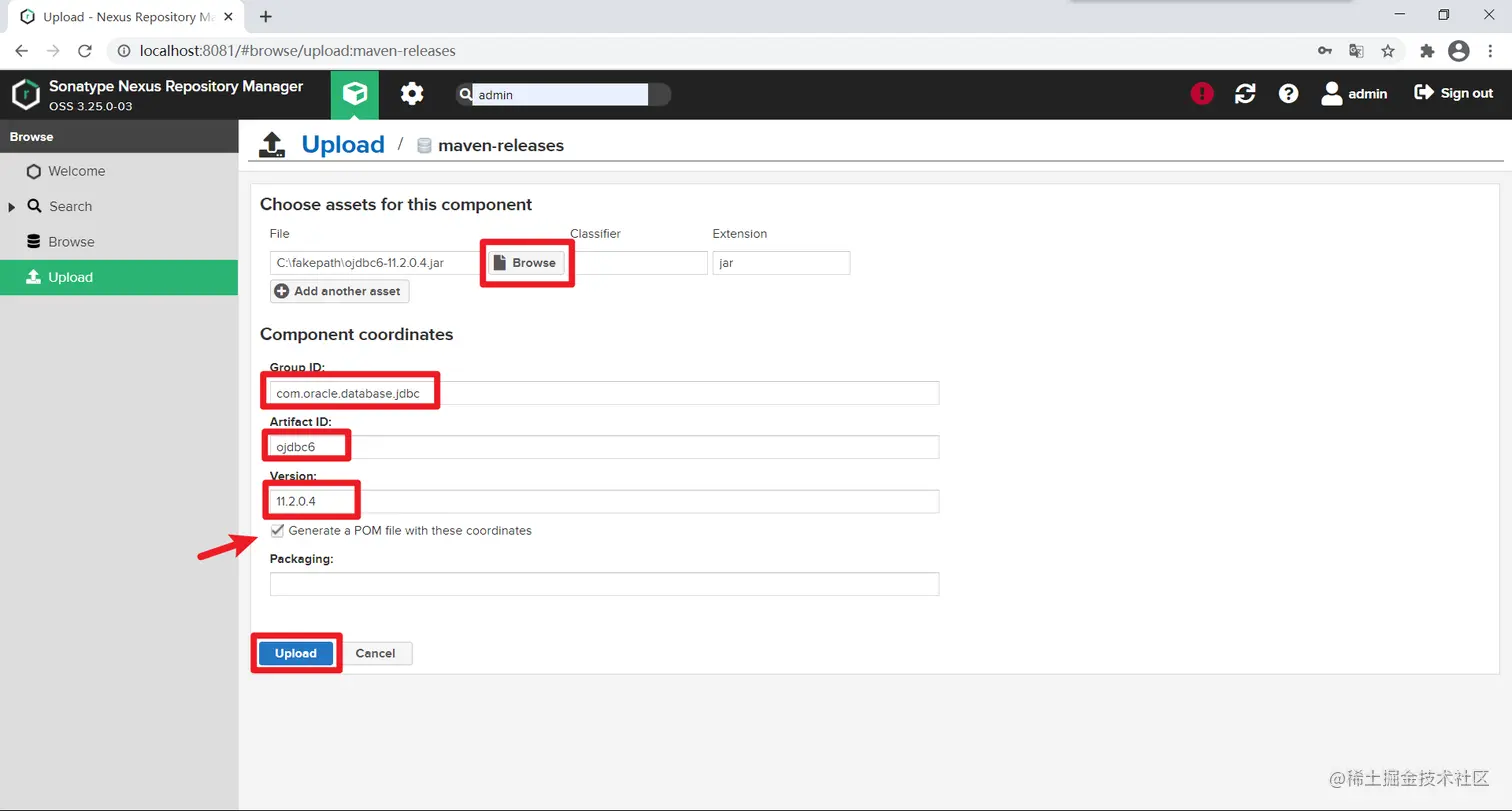The image size is (1512, 811).
Task: Bookmark page with the star icon
Action: coord(1388,50)
